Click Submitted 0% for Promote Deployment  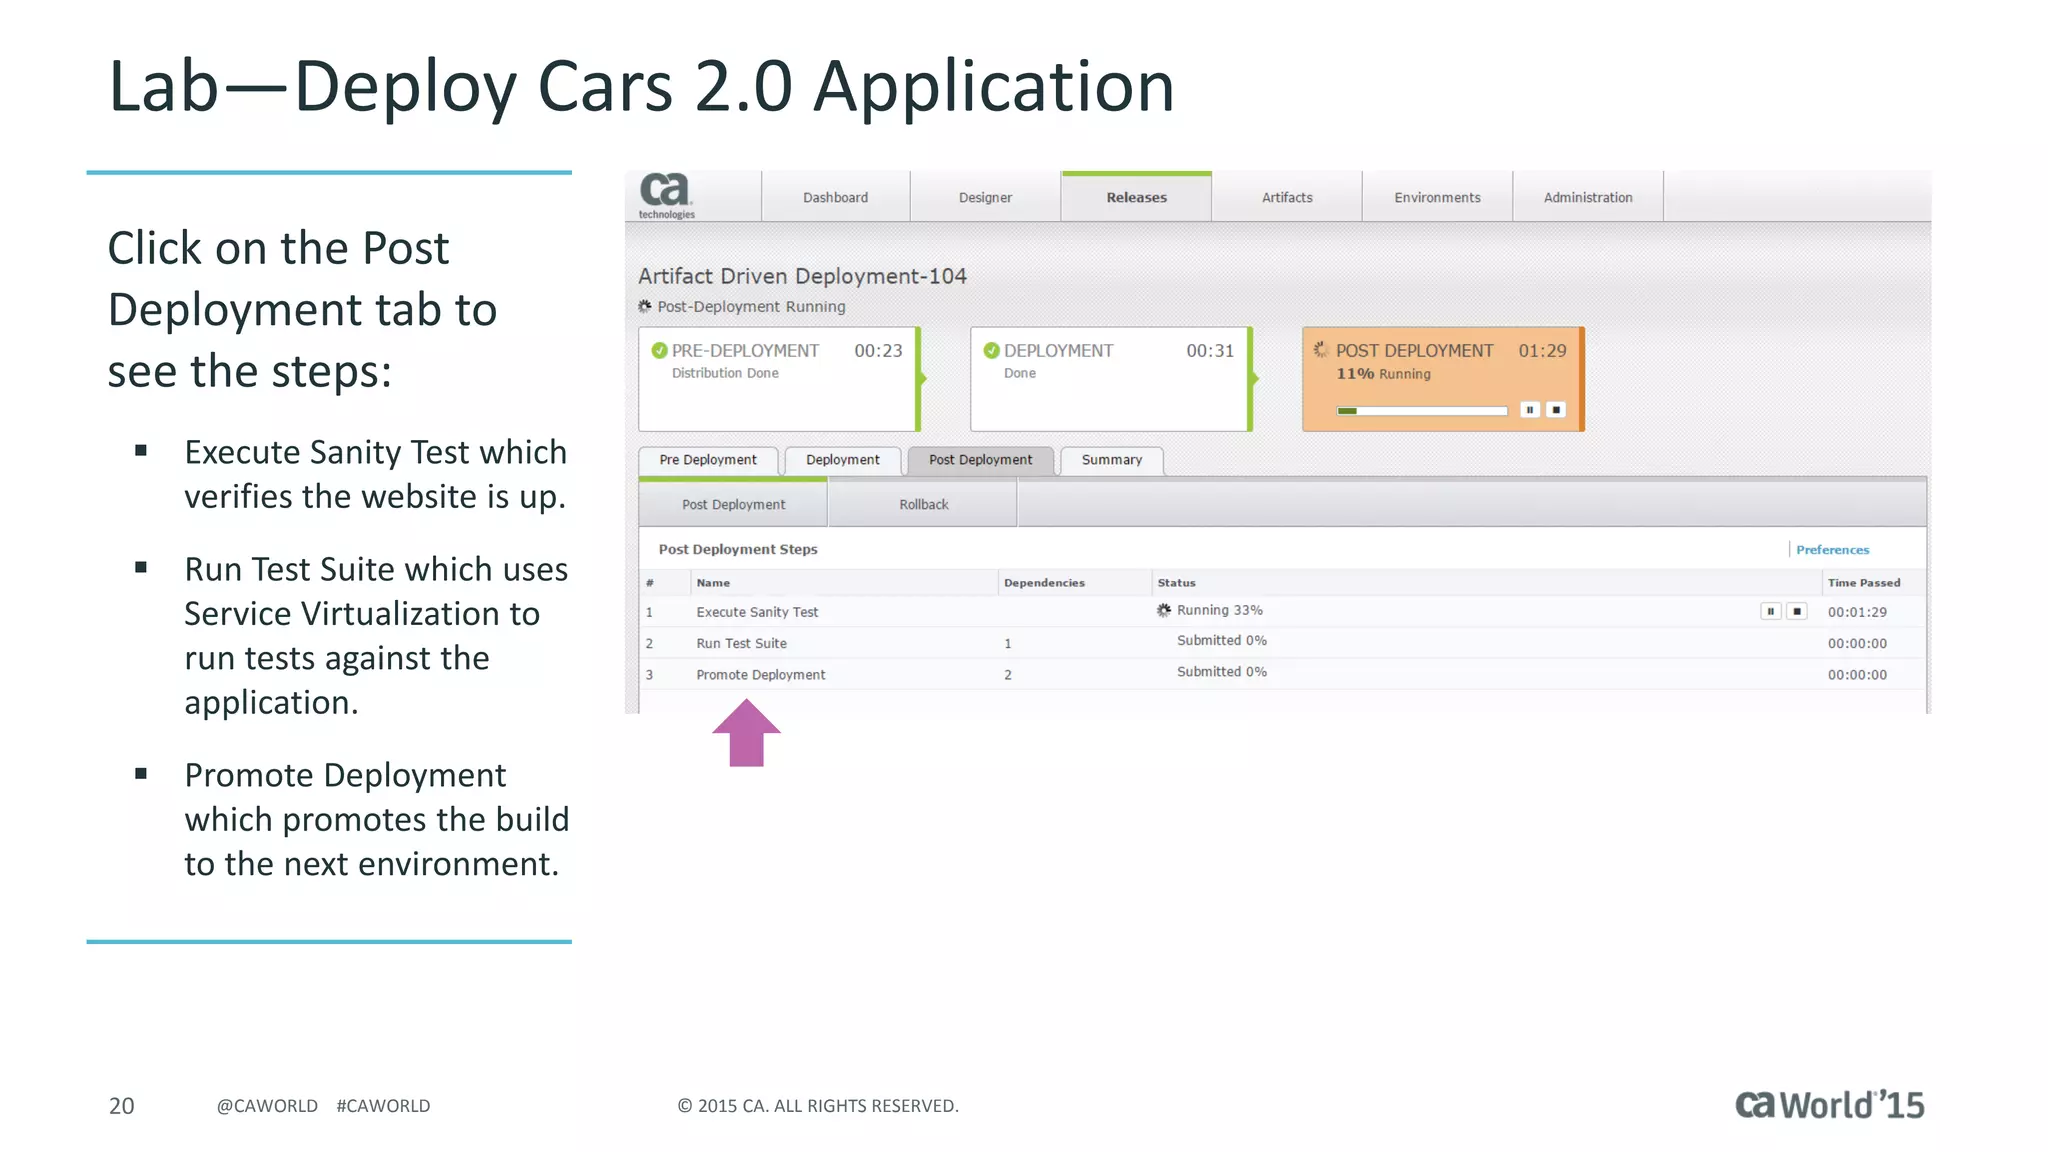point(1221,672)
